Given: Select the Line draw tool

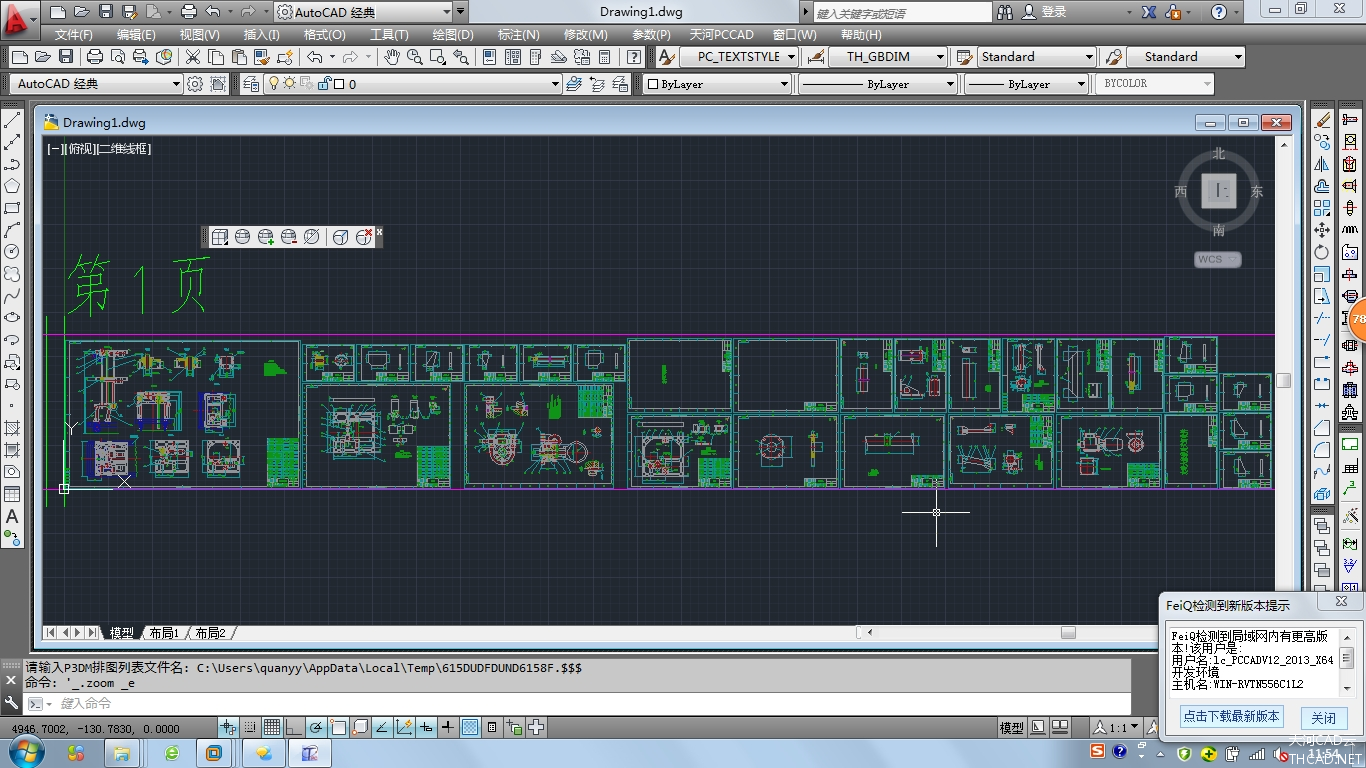Looking at the screenshot, I should click(x=12, y=121).
